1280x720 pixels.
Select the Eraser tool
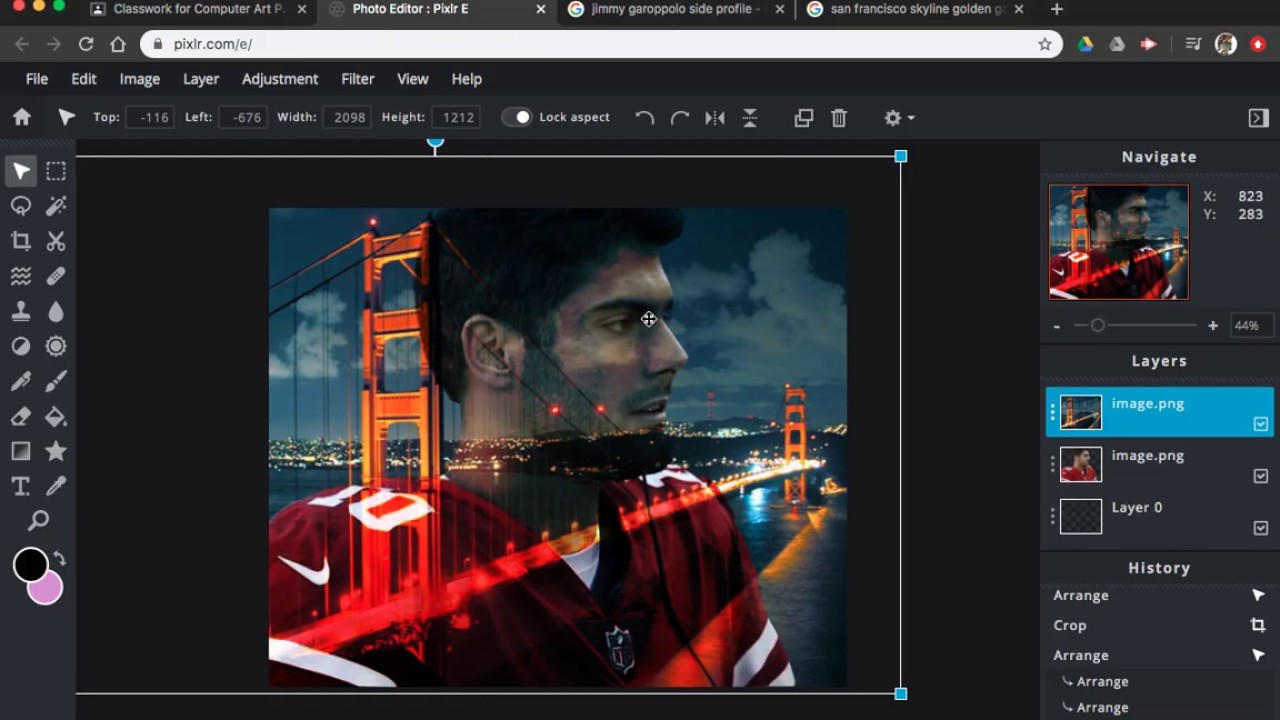click(21, 416)
